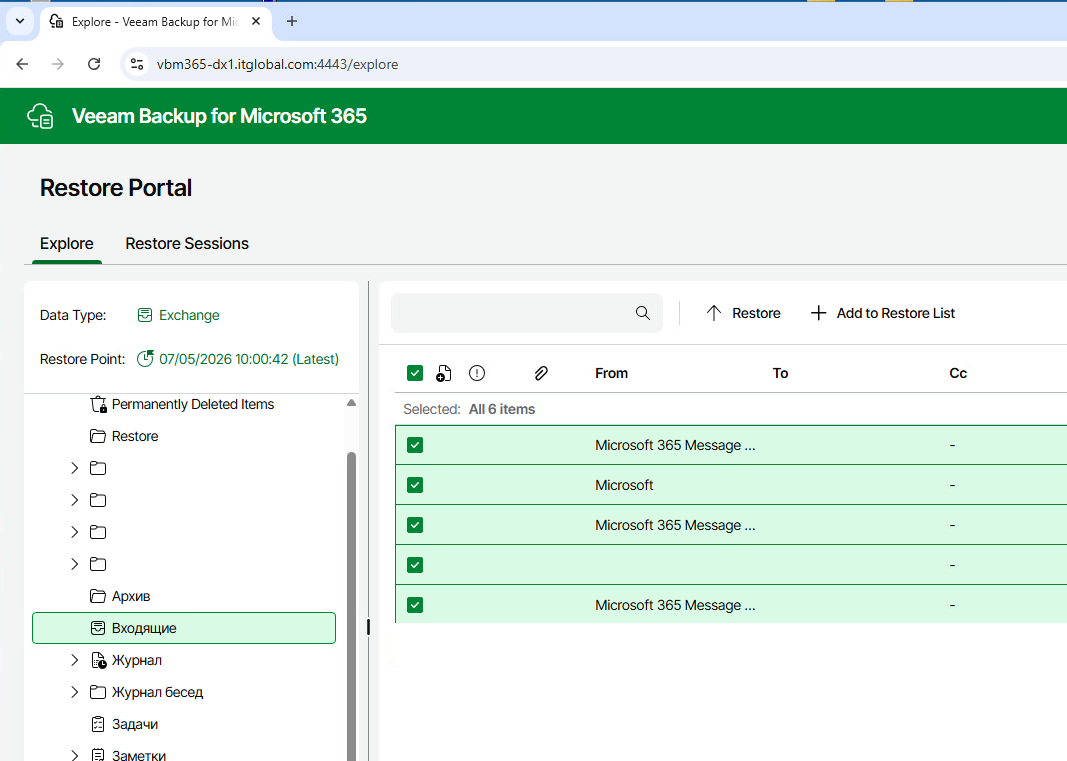Open the 07/05/2026 10:00:42 restore point link
The height and width of the screenshot is (761, 1067).
coord(248,359)
